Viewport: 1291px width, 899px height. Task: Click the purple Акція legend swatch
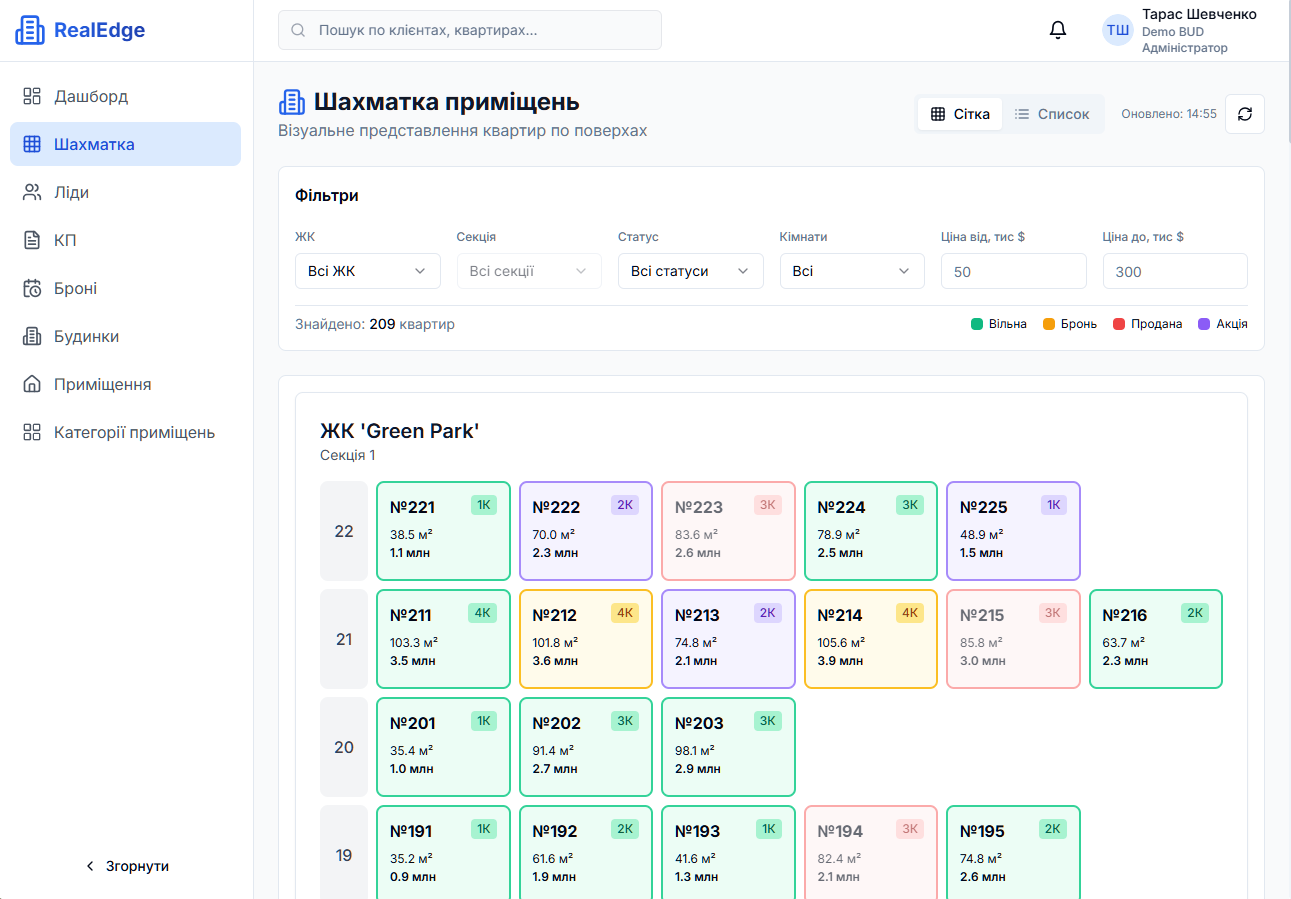(1204, 324)
